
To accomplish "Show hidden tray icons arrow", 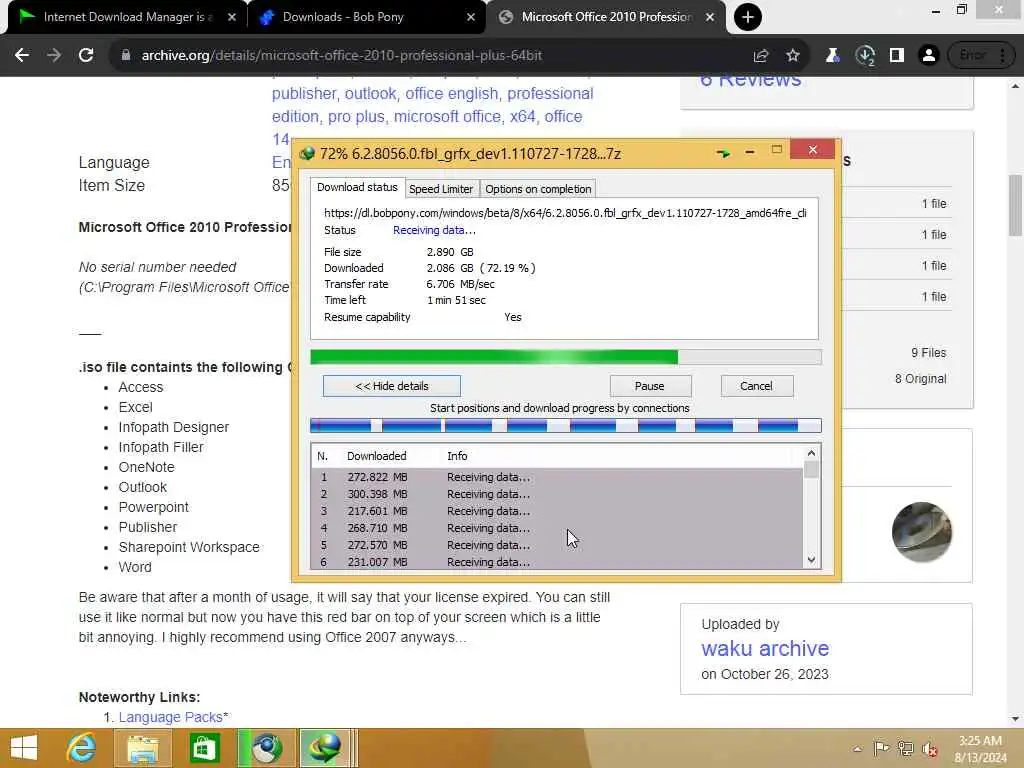I will (x=857, y=749).
